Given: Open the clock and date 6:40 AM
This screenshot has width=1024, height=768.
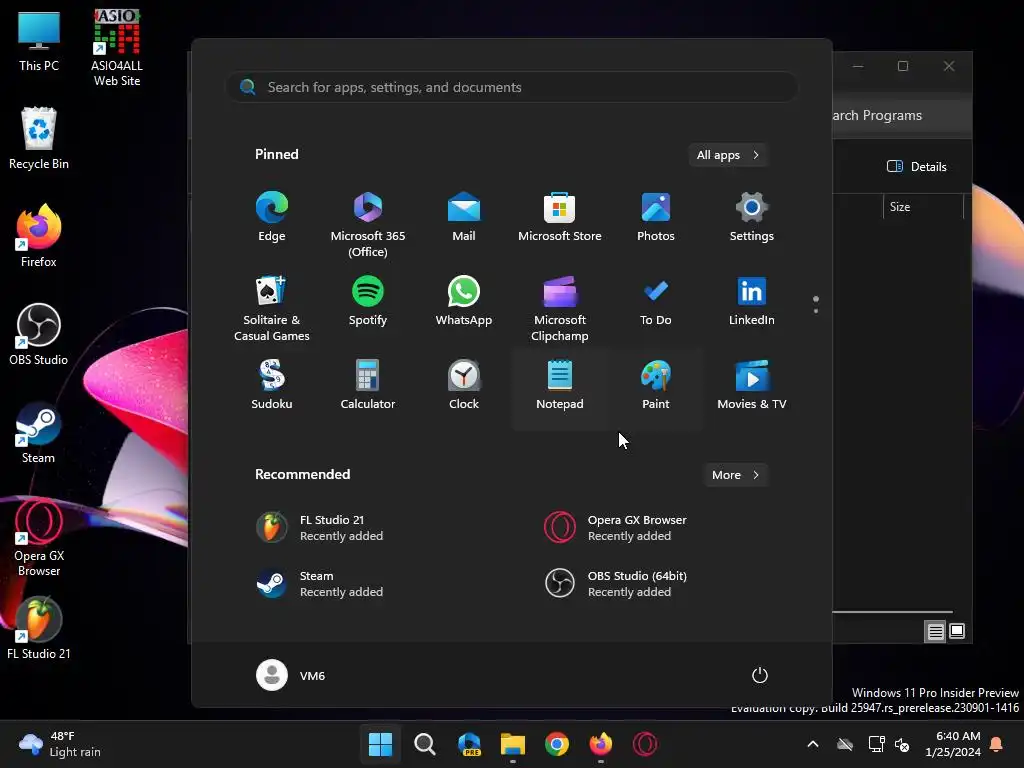Looking at the screenshot, I should click(x=953, y=744).
